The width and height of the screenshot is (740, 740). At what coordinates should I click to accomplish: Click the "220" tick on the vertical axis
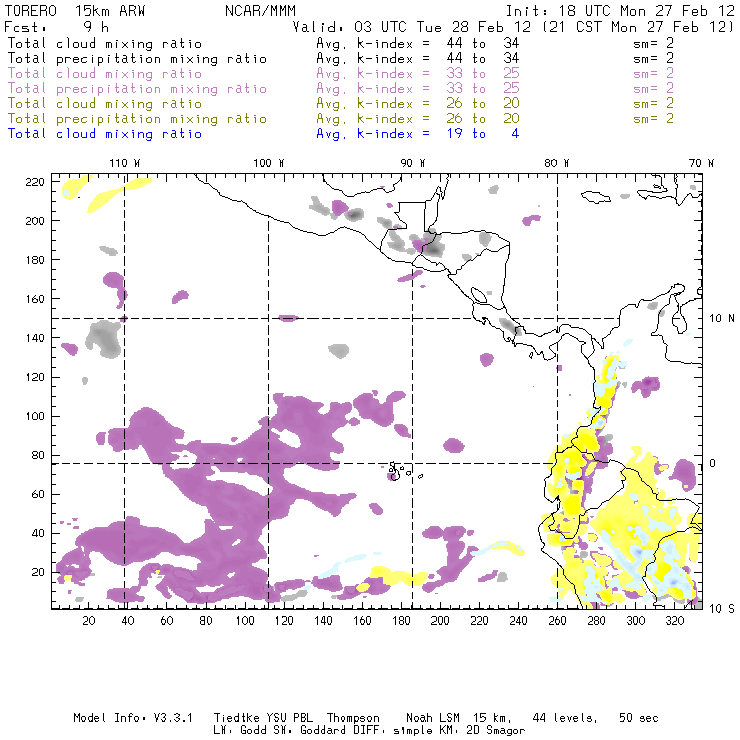(35, 182)
